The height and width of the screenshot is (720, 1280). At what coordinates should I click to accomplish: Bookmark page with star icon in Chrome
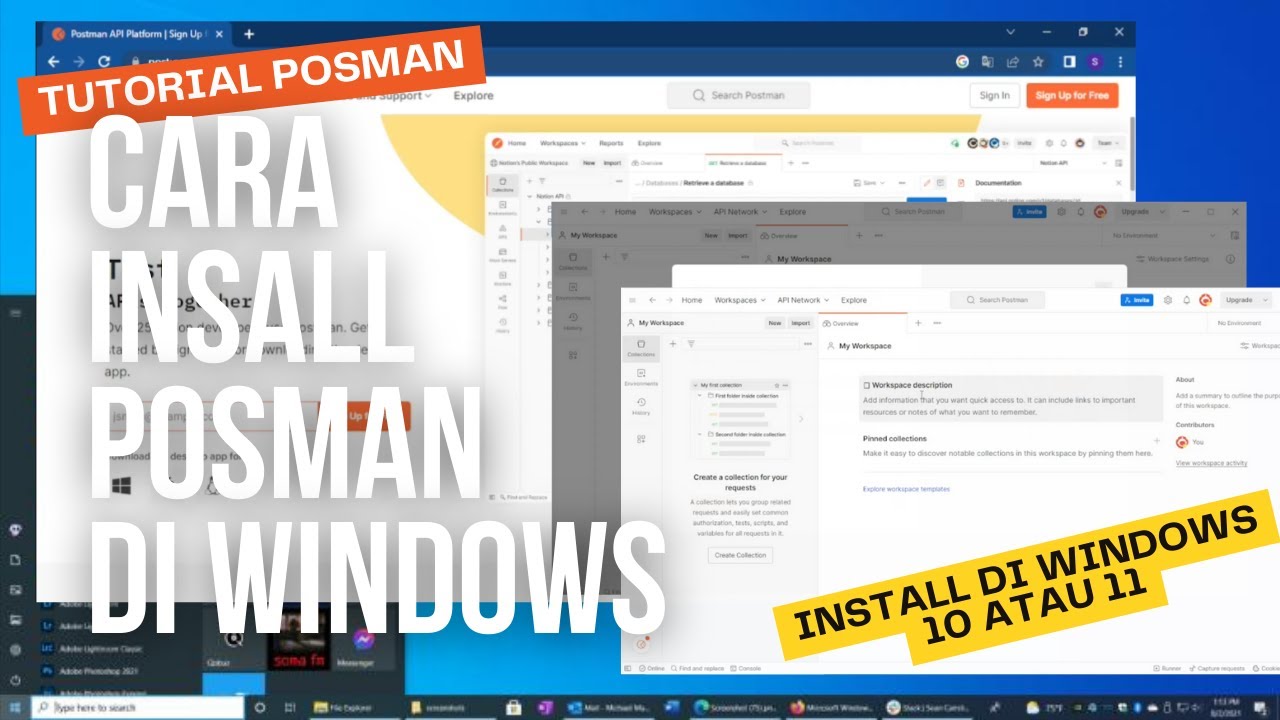[1038, 61]
